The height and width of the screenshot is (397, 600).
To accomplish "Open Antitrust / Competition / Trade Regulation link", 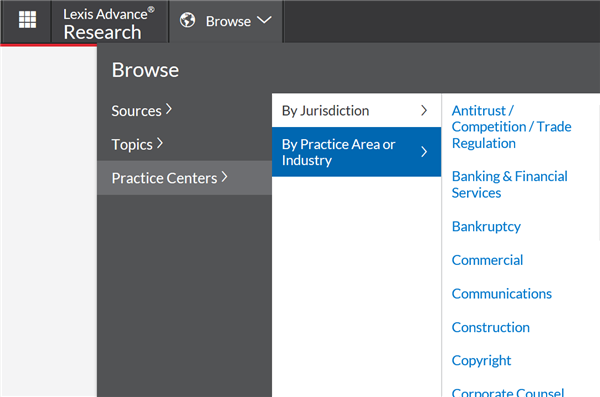I will click(x=512, y=127).
